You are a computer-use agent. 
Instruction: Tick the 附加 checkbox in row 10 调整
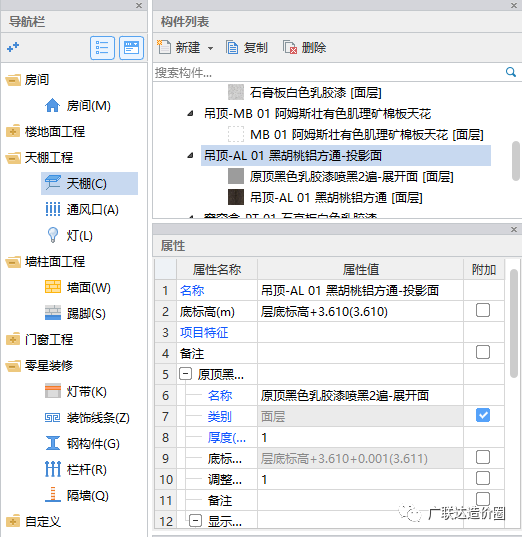point(483,478)
